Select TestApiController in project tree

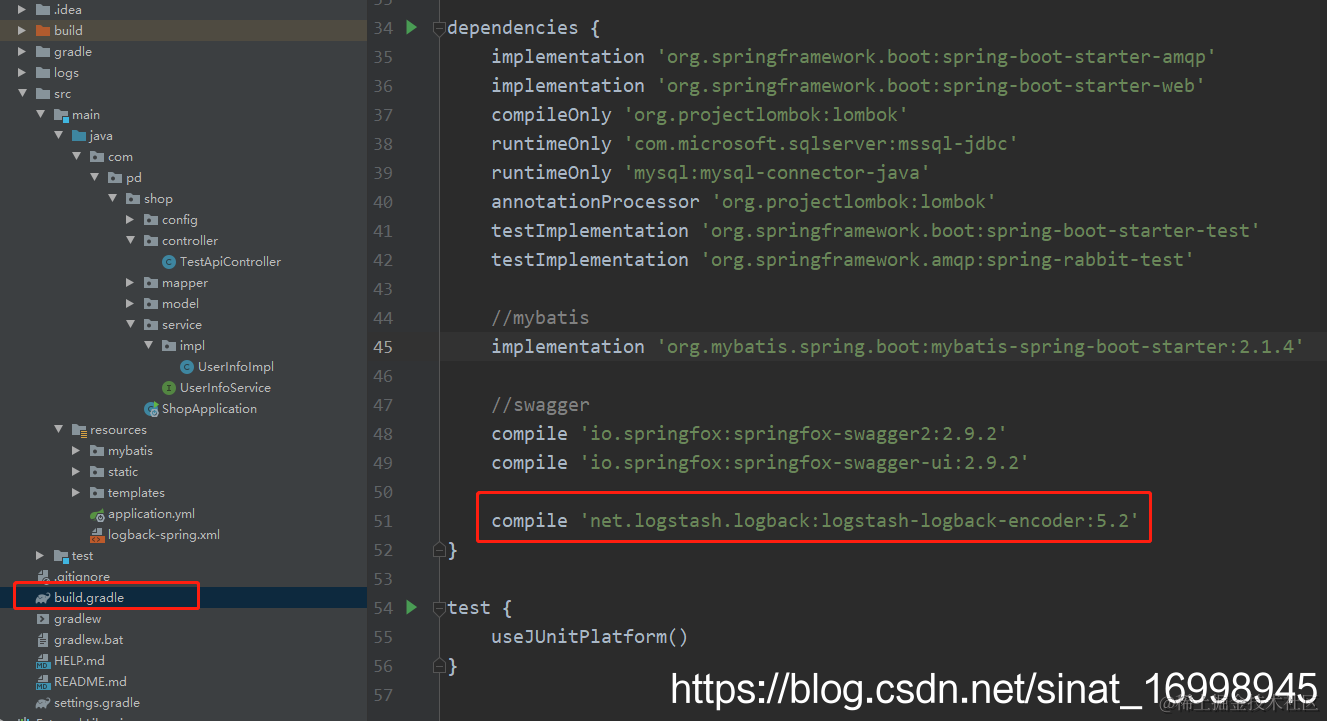230,262
